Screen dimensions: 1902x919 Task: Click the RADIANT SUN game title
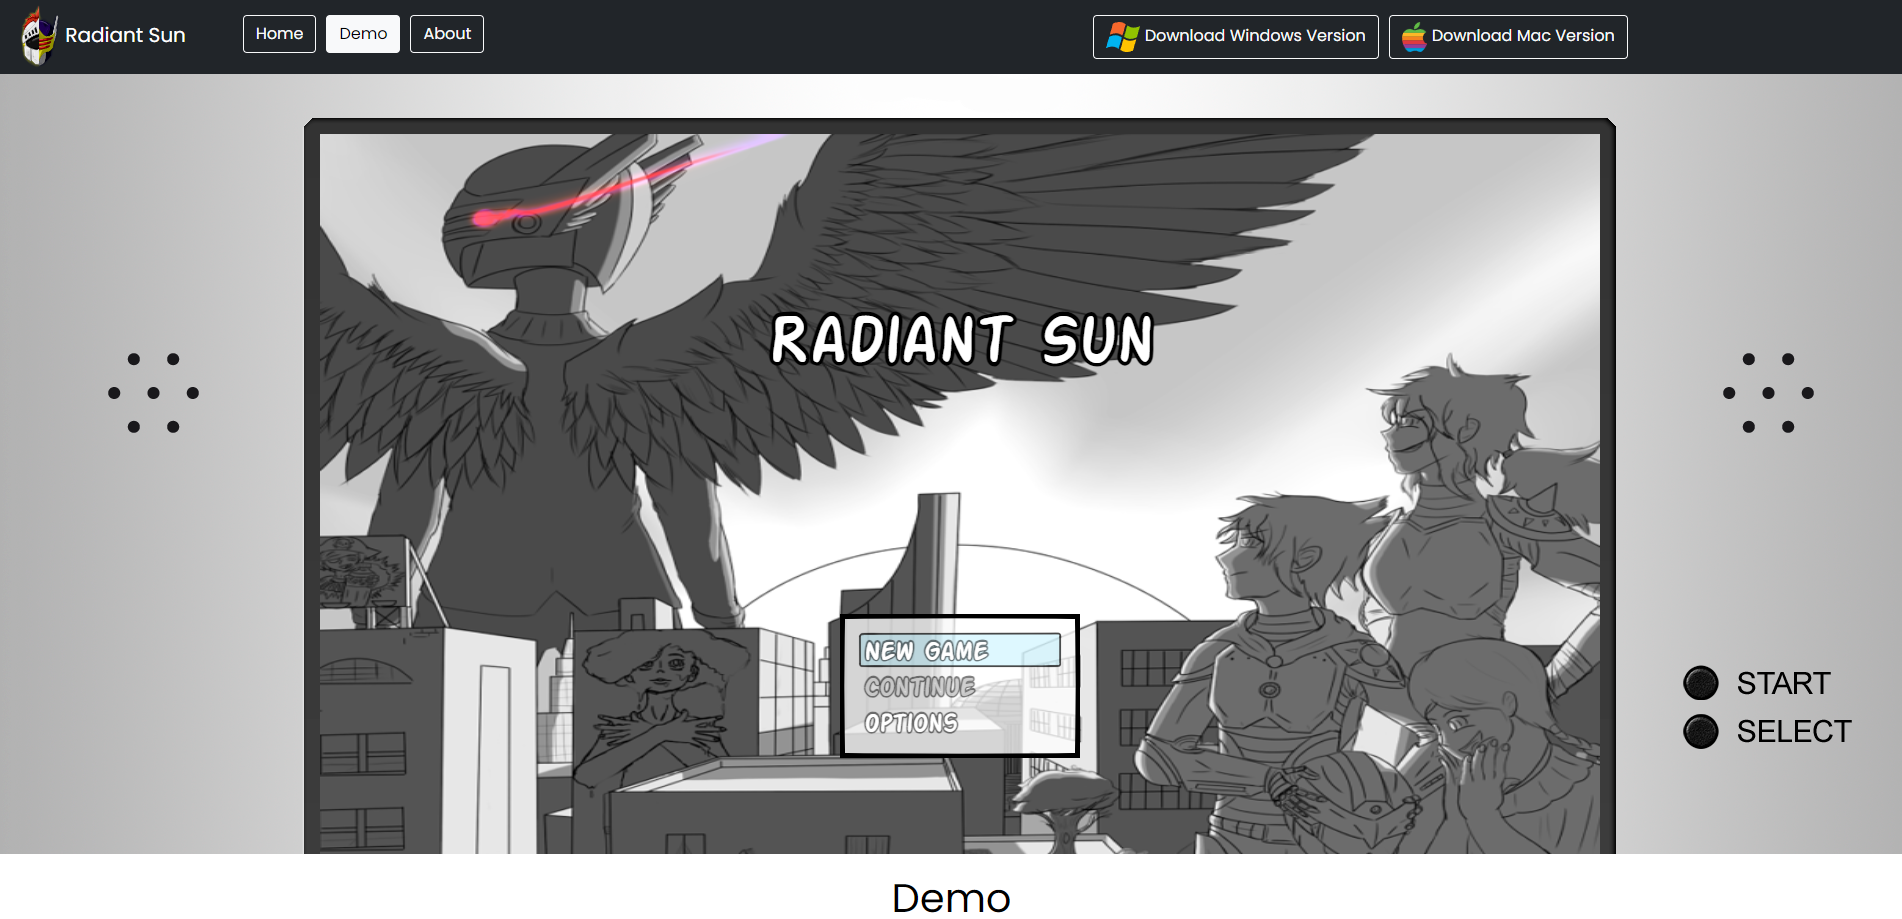[x=962, y=339]
